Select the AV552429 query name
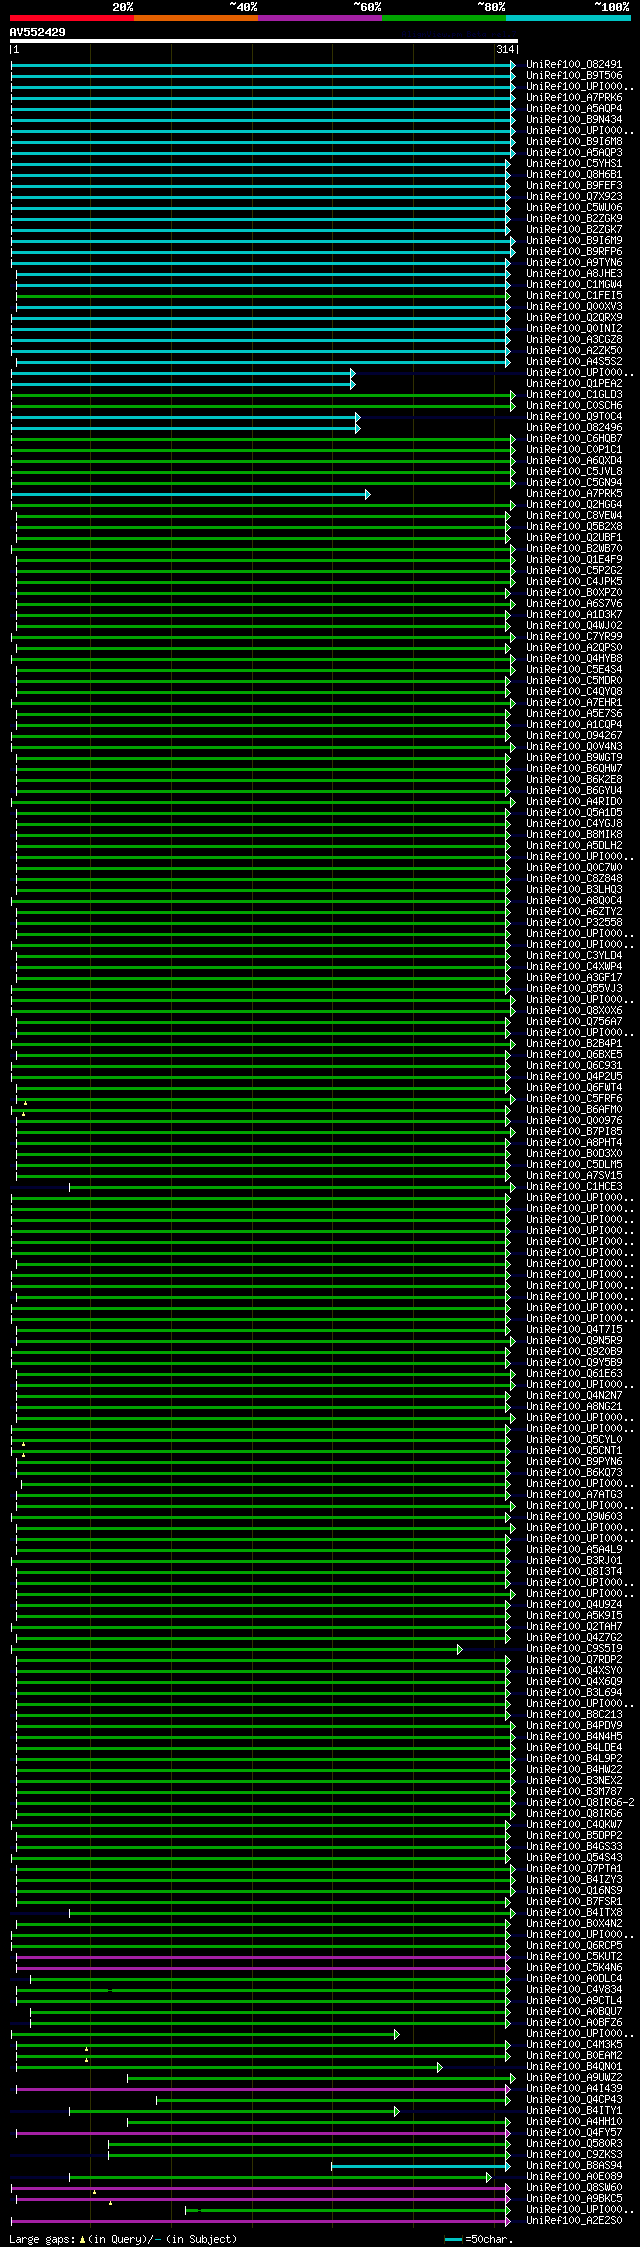 coord(38,32)
